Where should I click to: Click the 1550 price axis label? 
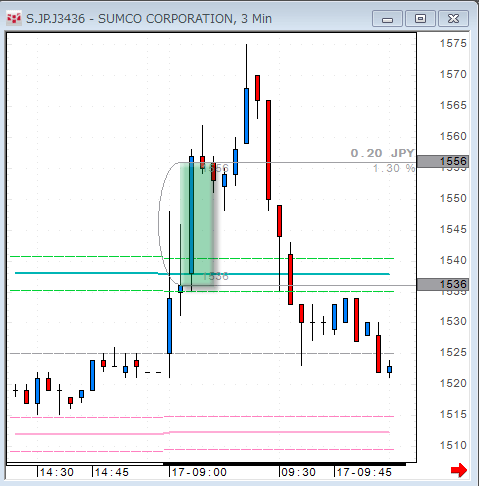click(x=453, y=198)
